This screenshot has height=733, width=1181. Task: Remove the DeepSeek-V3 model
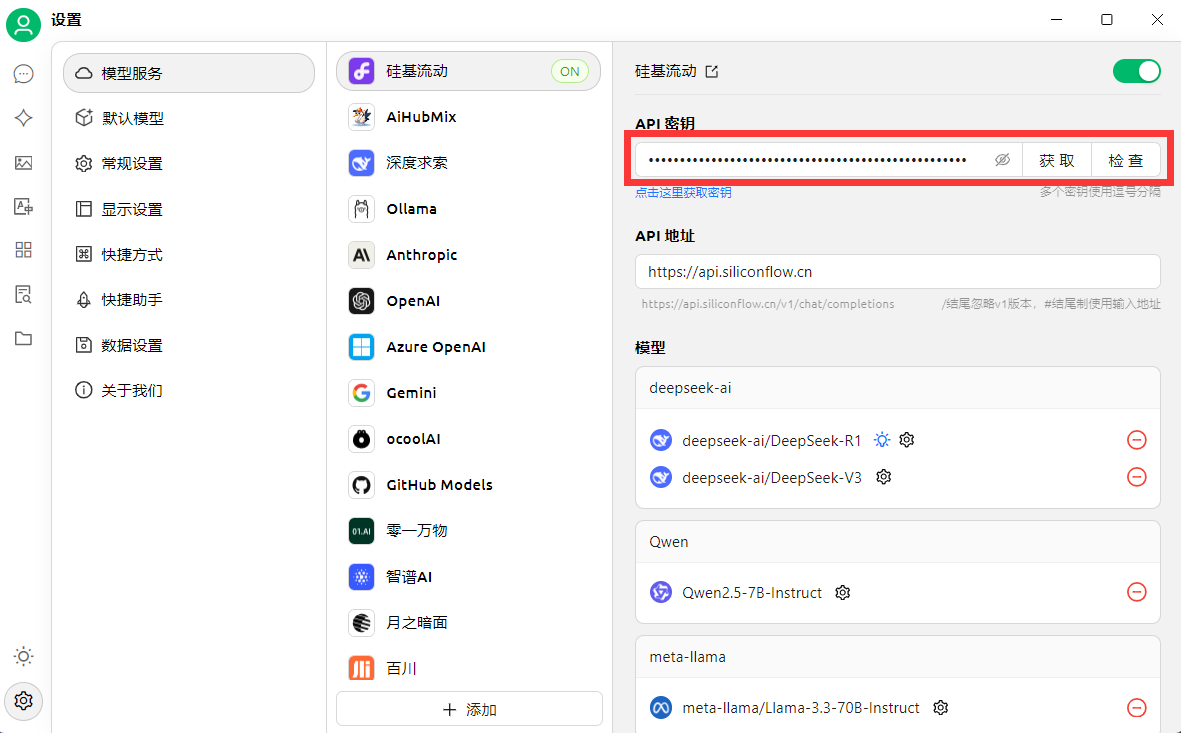click(x=1137, y=477)
